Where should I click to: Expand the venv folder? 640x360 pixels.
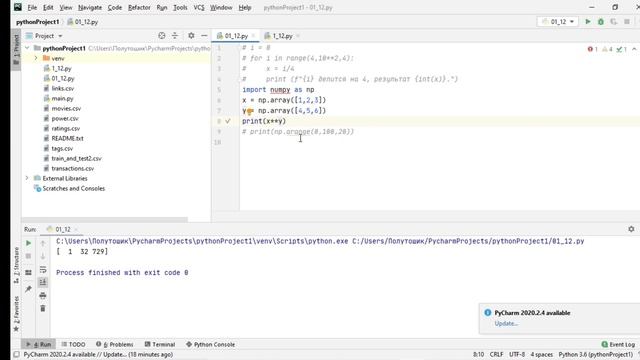point(36,58)
